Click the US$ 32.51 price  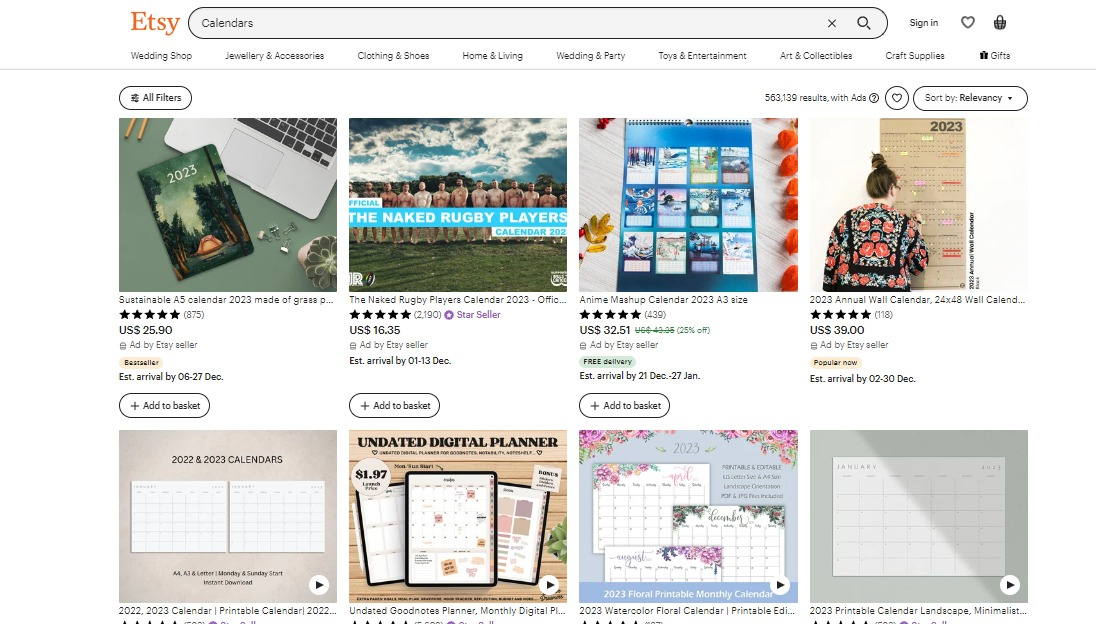click(x=605, y=330)
